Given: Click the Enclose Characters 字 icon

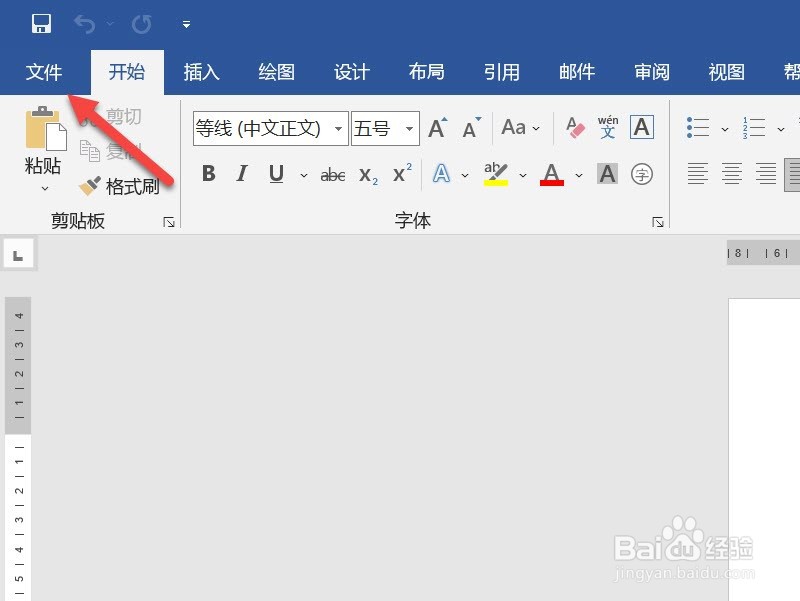Looking at the screenshot, I should [642, 174].
